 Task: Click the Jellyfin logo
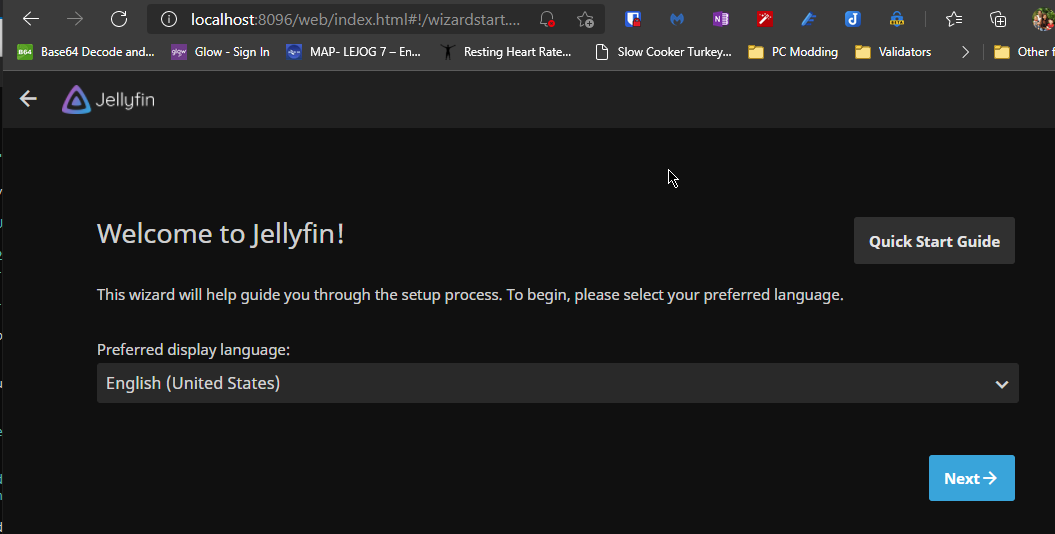108,100
